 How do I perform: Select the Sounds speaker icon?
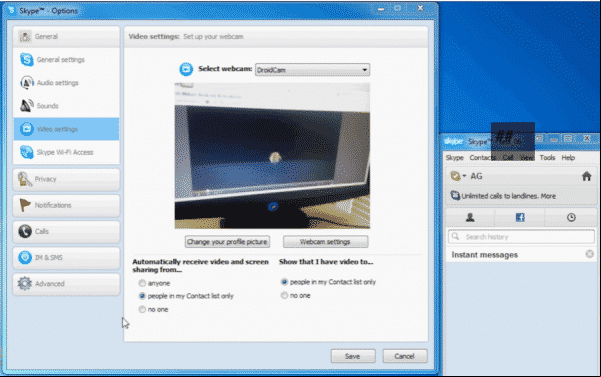pyautogui.click(x=26, y=106)
